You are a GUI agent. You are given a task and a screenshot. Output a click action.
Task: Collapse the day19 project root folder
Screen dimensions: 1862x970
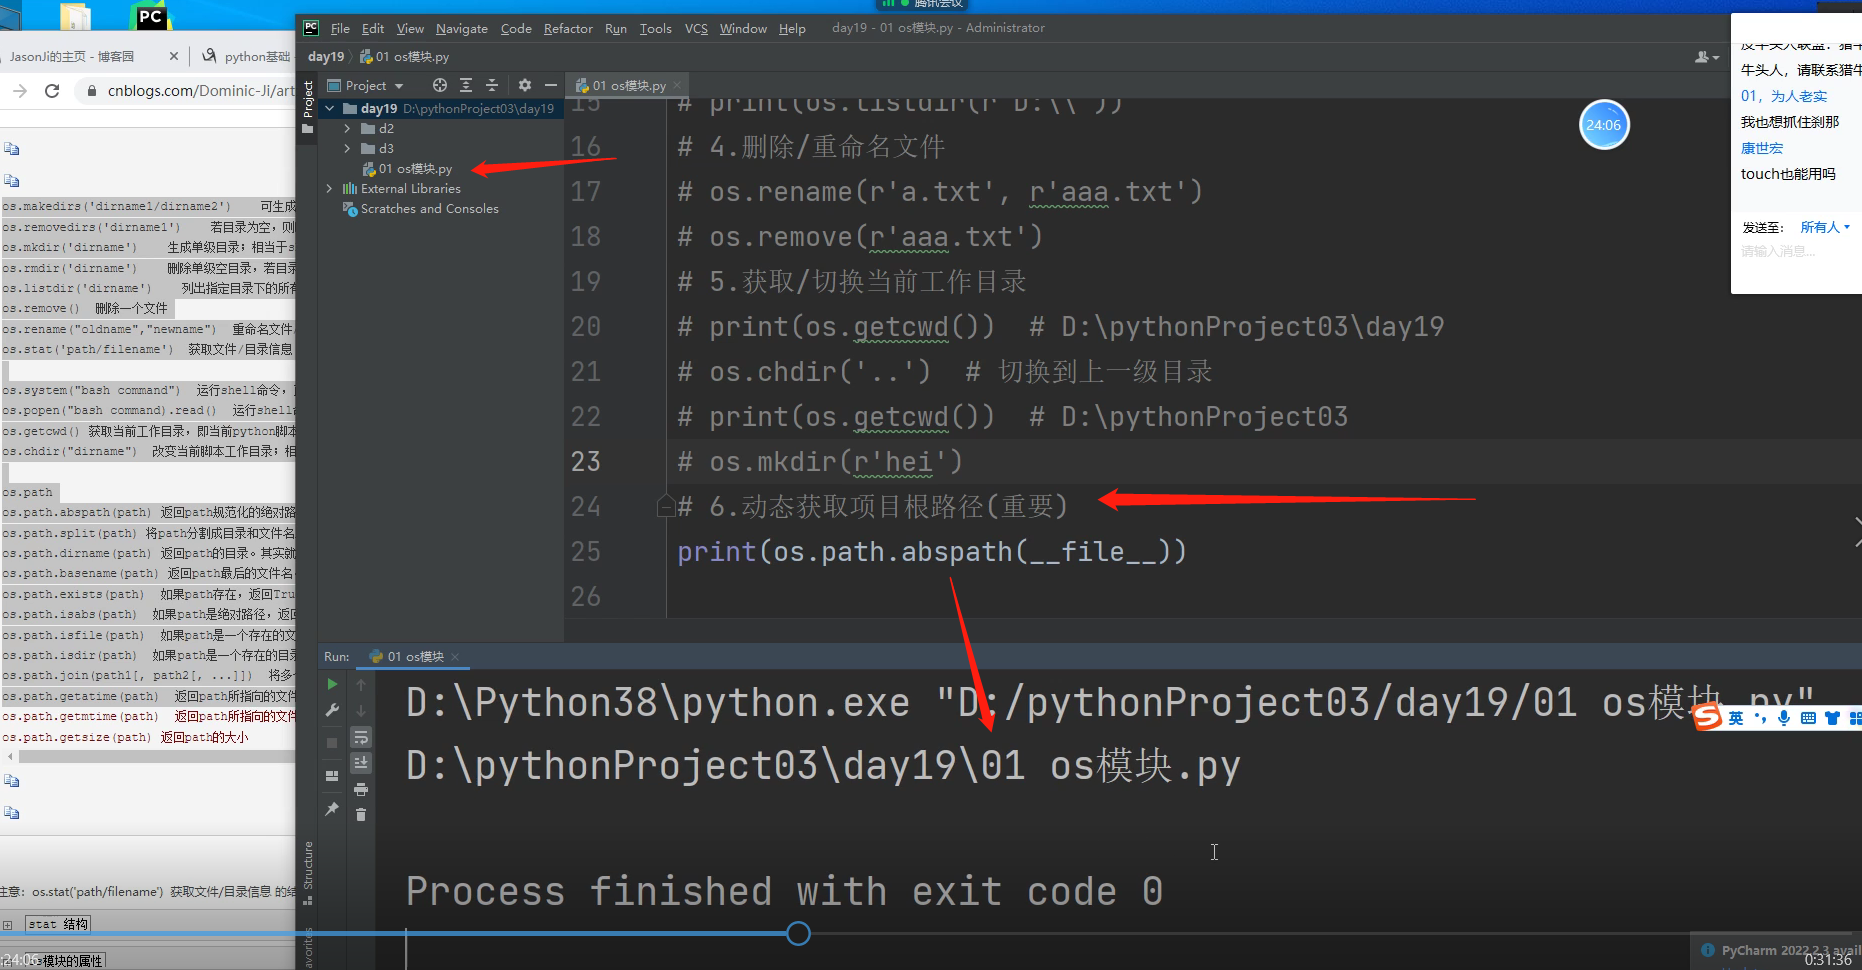pos(329,109)
